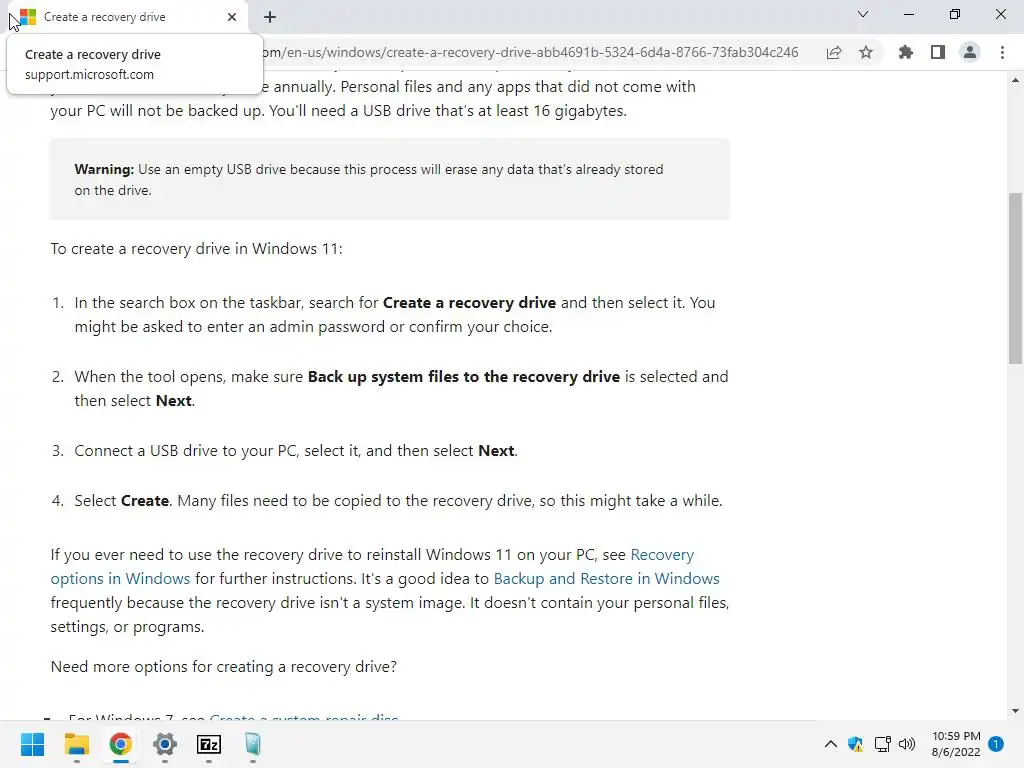Screen dimensions: 1024x768
Task: Open the Chrome profile avatar
Action: [x=970, y=52]
